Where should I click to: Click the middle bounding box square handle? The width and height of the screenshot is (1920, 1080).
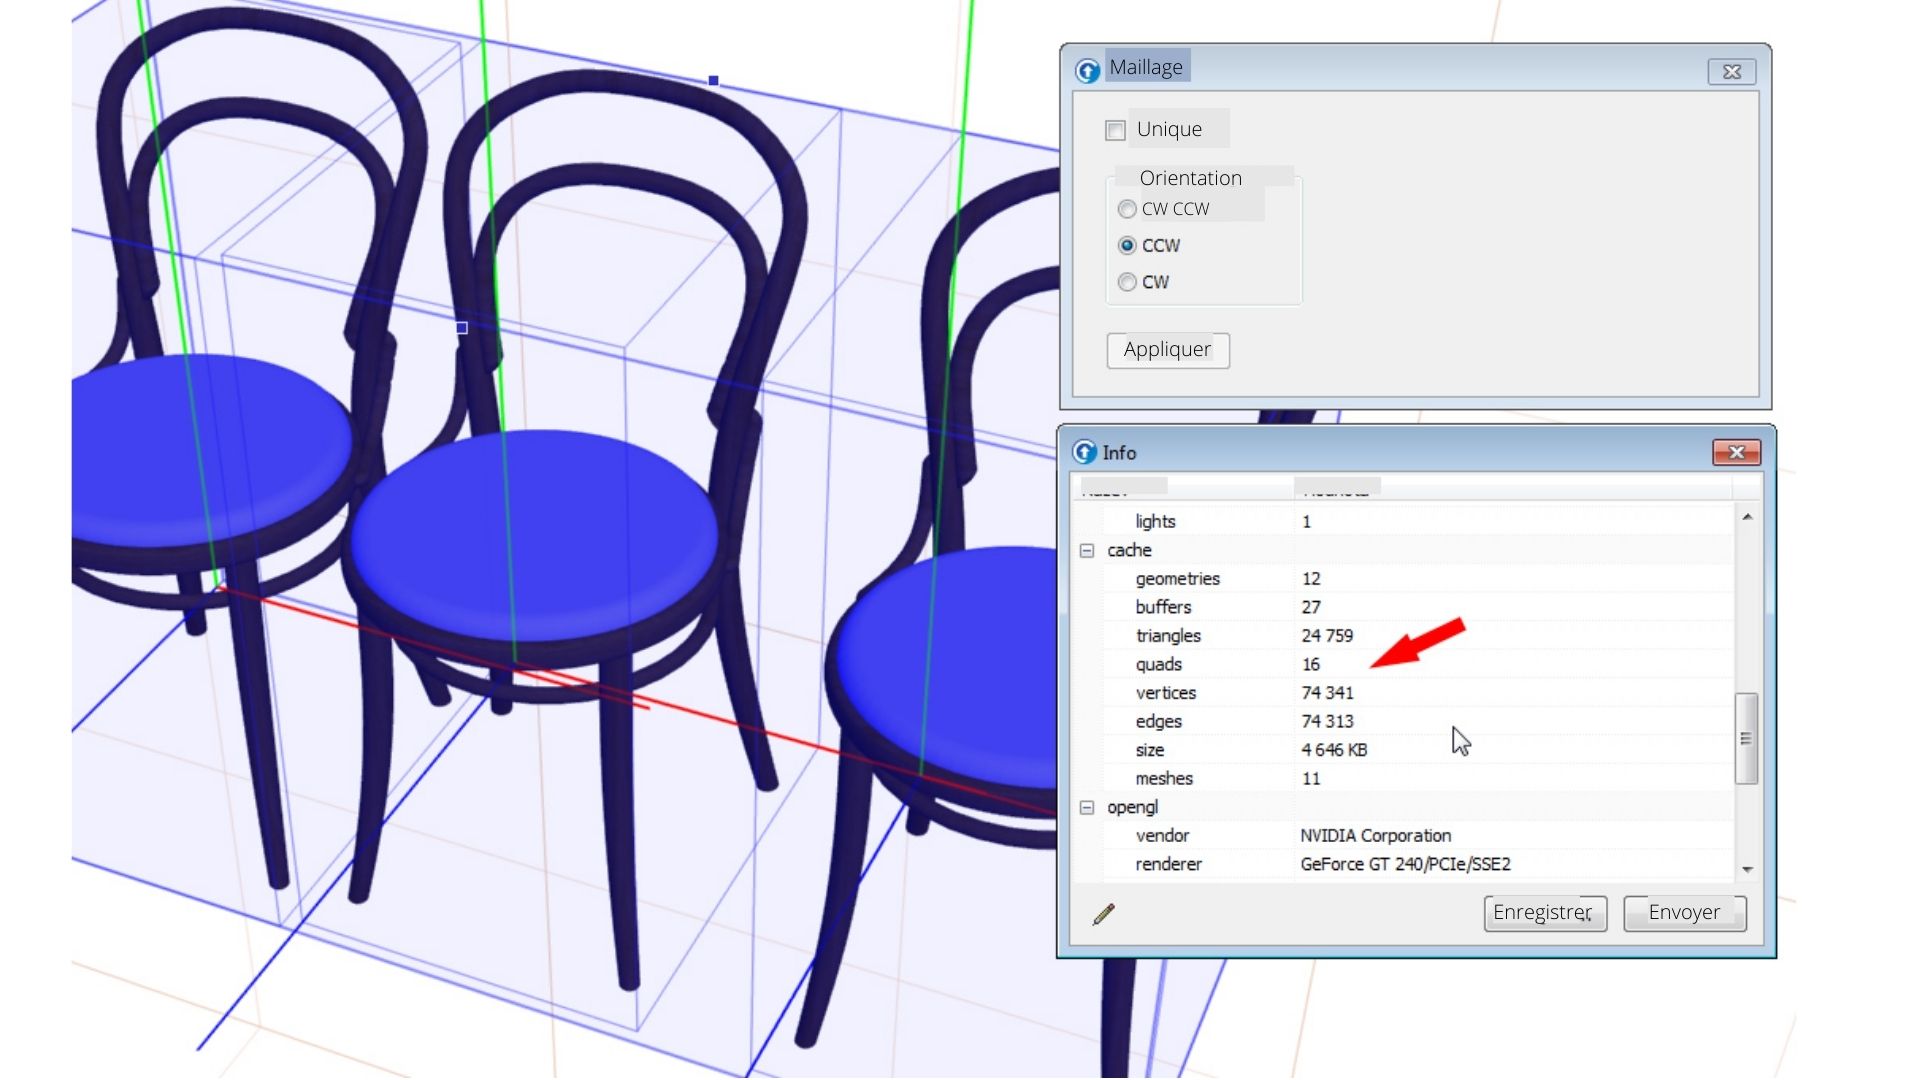tap(462, 328)
